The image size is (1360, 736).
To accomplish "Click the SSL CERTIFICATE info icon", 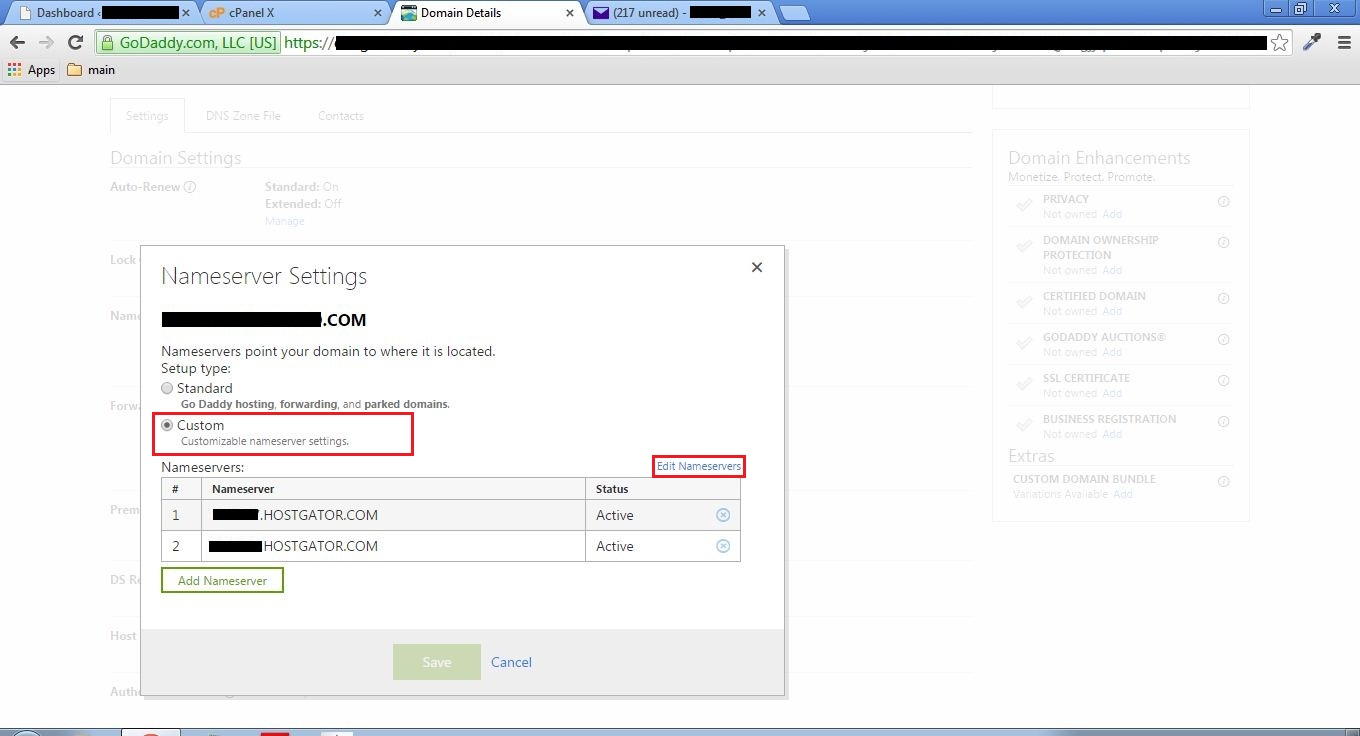I will tap(1223, 380).
